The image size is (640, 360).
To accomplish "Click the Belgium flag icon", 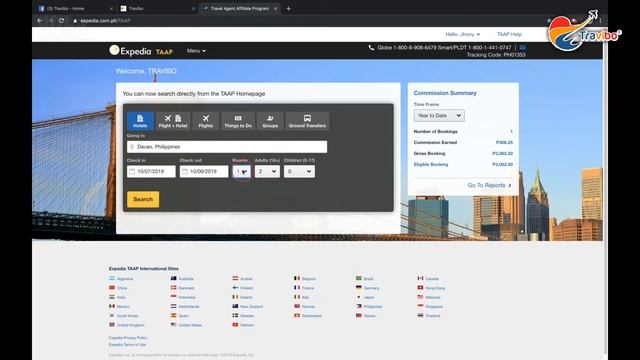I will [x=297, y=278].
